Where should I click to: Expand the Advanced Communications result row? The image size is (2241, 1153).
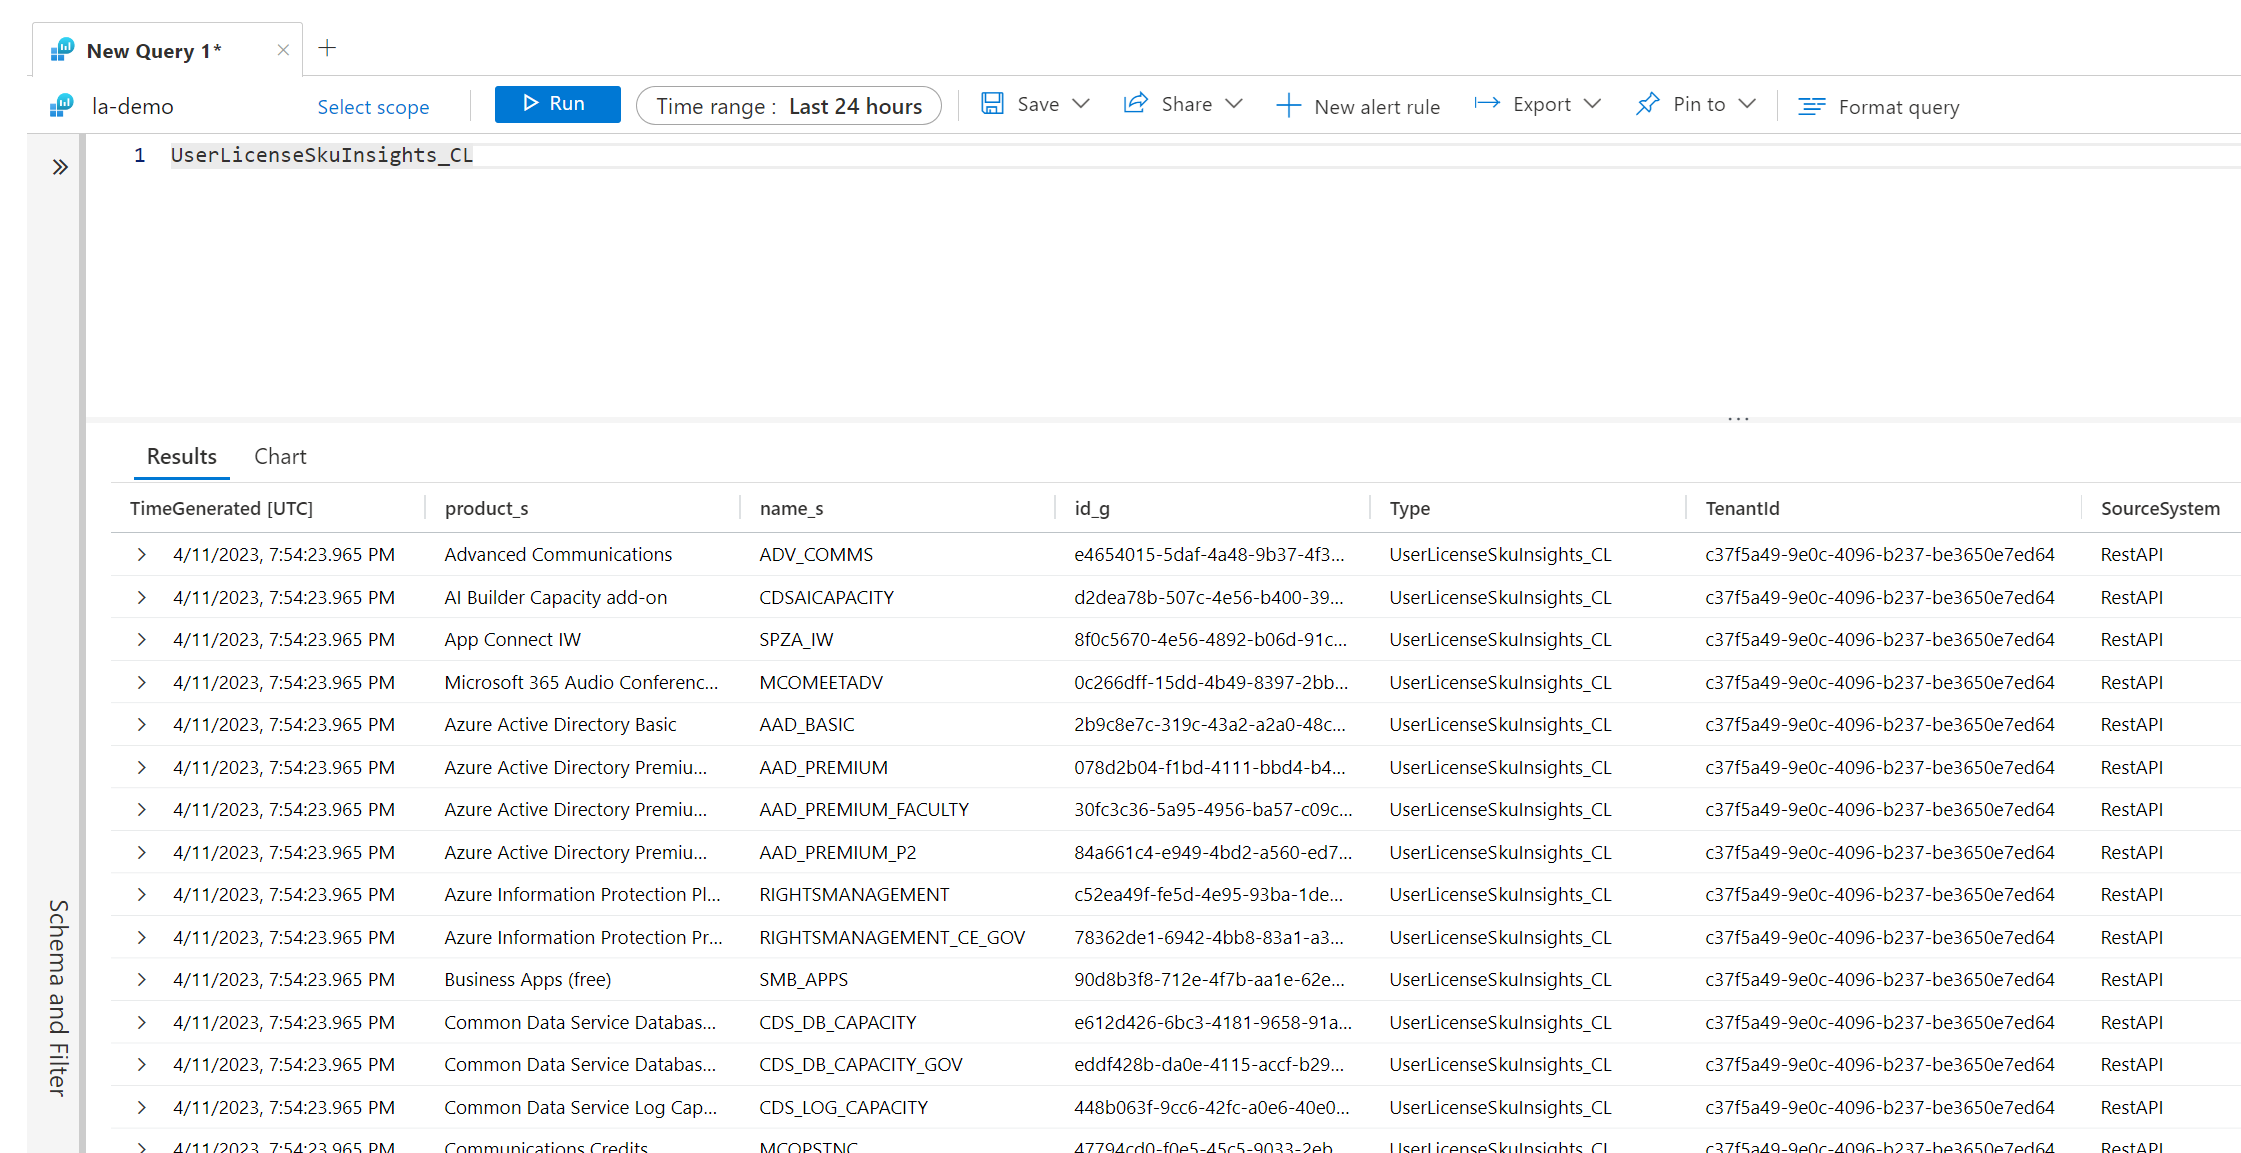coord(141,554)
